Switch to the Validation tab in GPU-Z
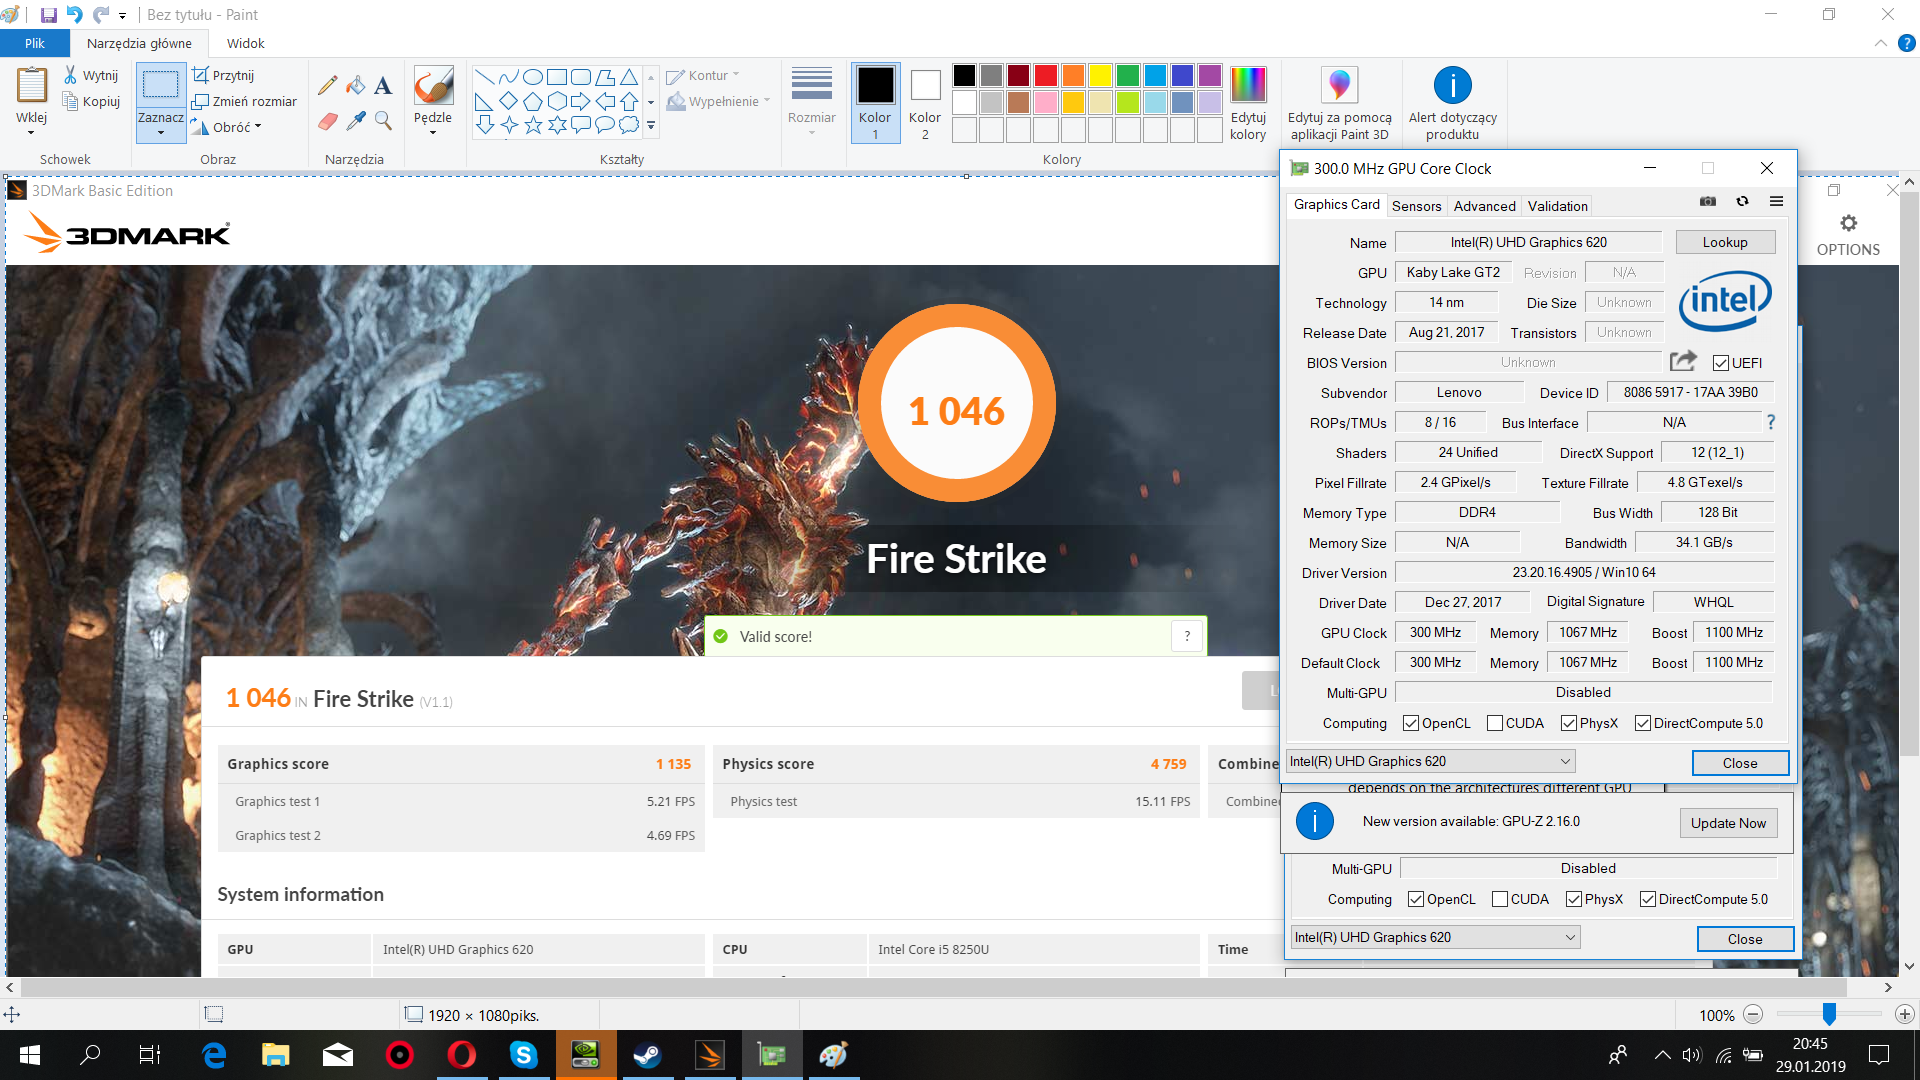This screenshot has width=1920, height=1080. tap(1557, 206)
